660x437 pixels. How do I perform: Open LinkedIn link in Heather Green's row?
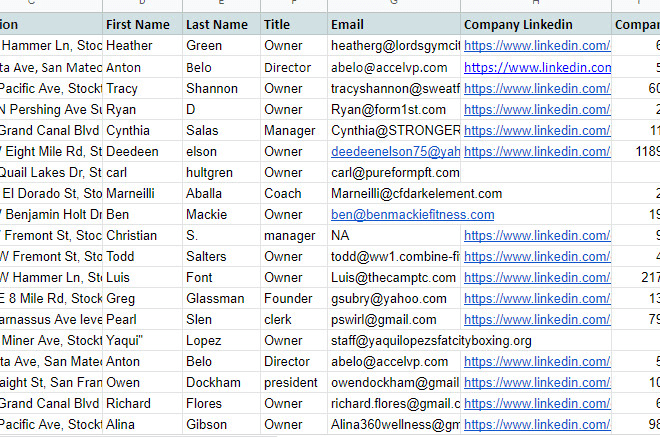pos(536,45)
